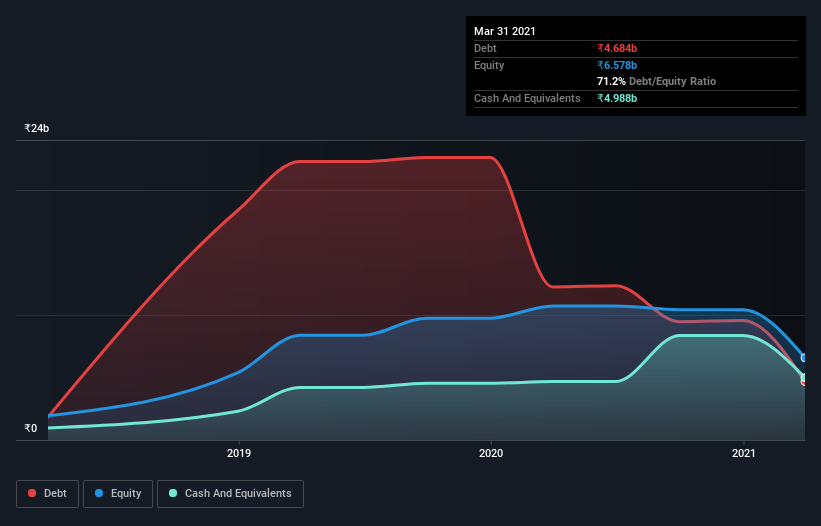Click the 2021 x-axis label
This screenshot has height=526, width=821.
coord(744,453)
